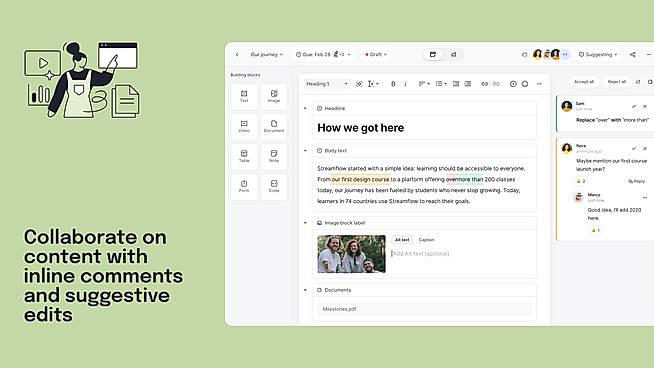The height and width of the screenshot is (368, 654).
Task: Apply italic formatting in toolbar
Action: tap(405, 84)
